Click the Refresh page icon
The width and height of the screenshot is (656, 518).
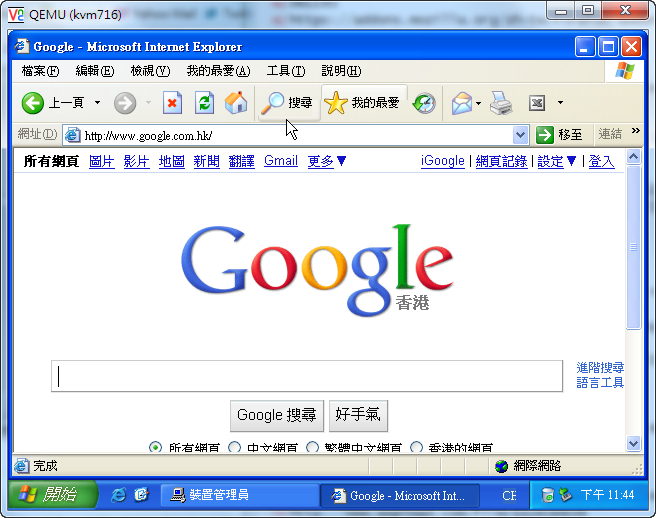[204, 103]
